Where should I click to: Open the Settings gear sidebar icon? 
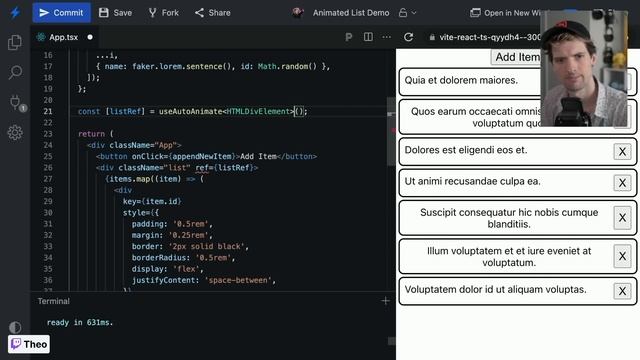point(15,133)
